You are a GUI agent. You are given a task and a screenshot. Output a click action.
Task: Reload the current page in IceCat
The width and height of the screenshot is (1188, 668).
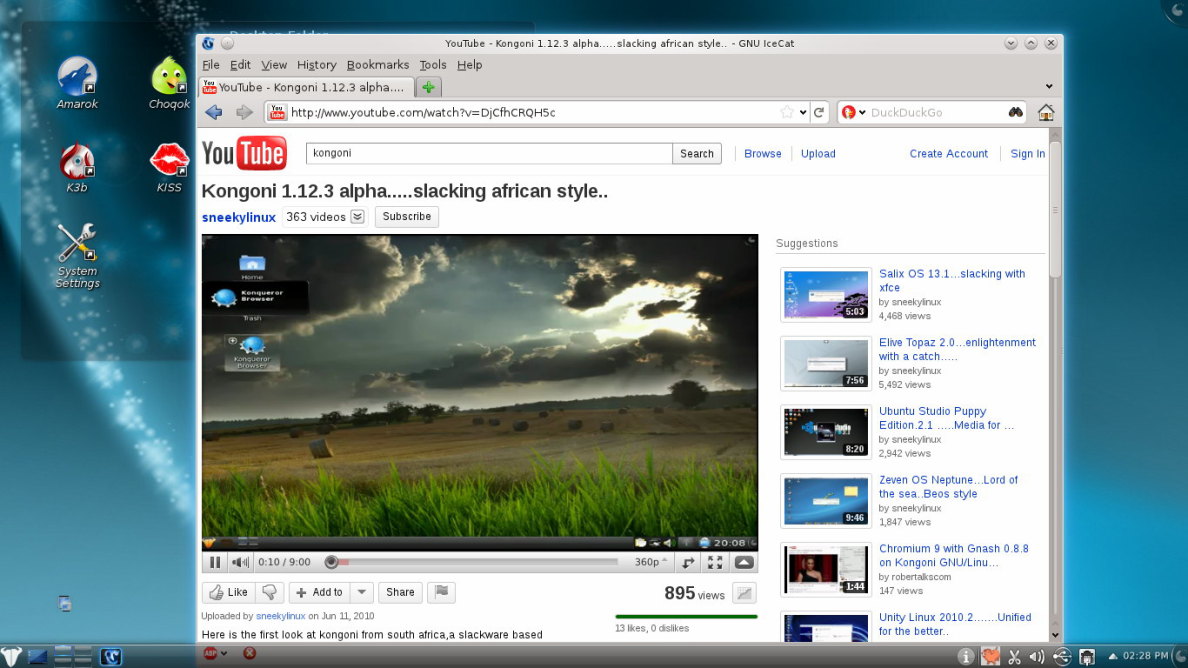tap(821, 112)
